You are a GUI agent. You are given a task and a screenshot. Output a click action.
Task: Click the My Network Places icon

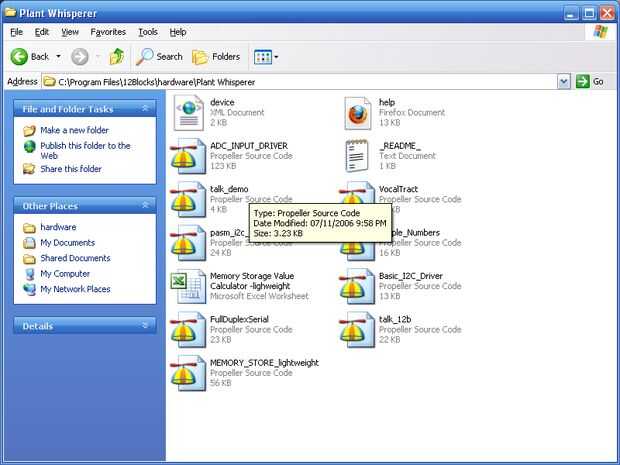coord(29,289)
